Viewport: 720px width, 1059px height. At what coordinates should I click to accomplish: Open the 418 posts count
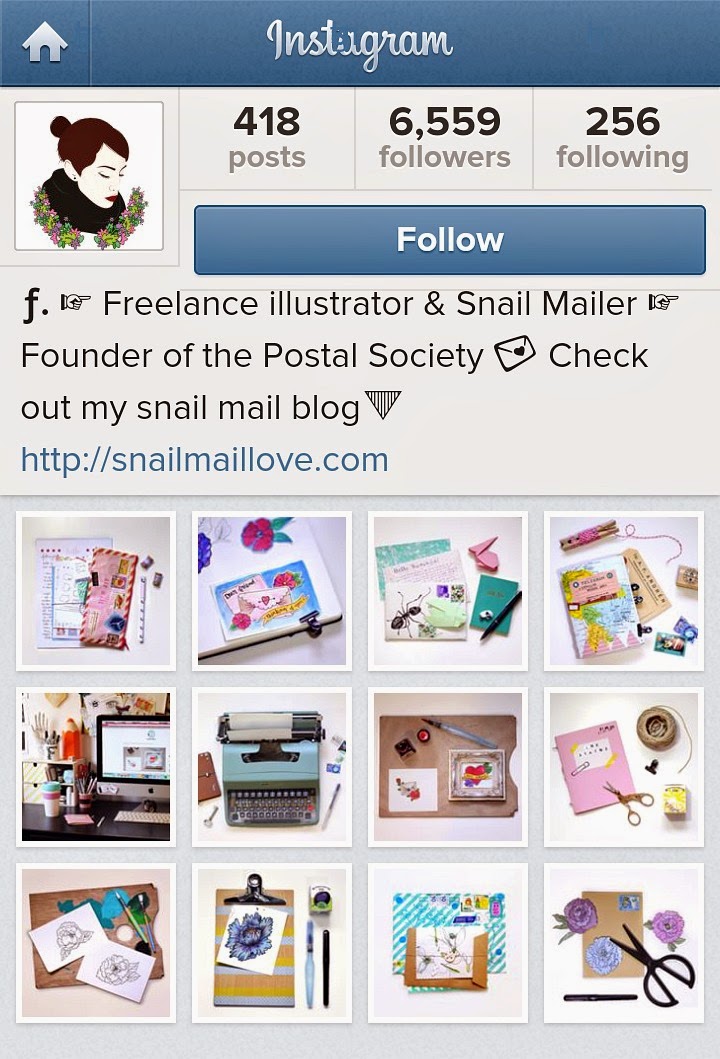point(267,138)
